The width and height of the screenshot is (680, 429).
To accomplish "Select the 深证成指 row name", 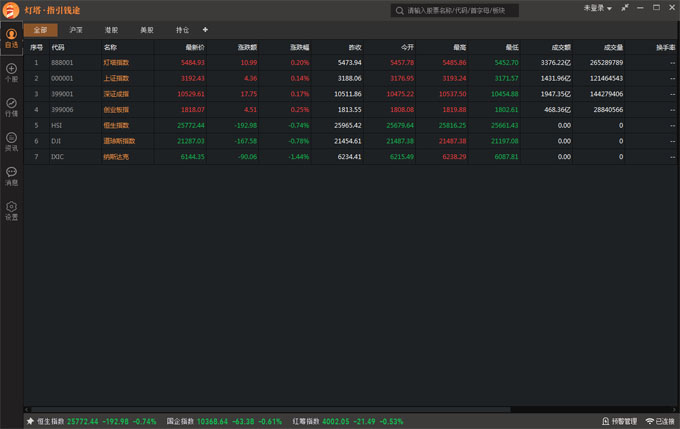I will coord(116,94).
